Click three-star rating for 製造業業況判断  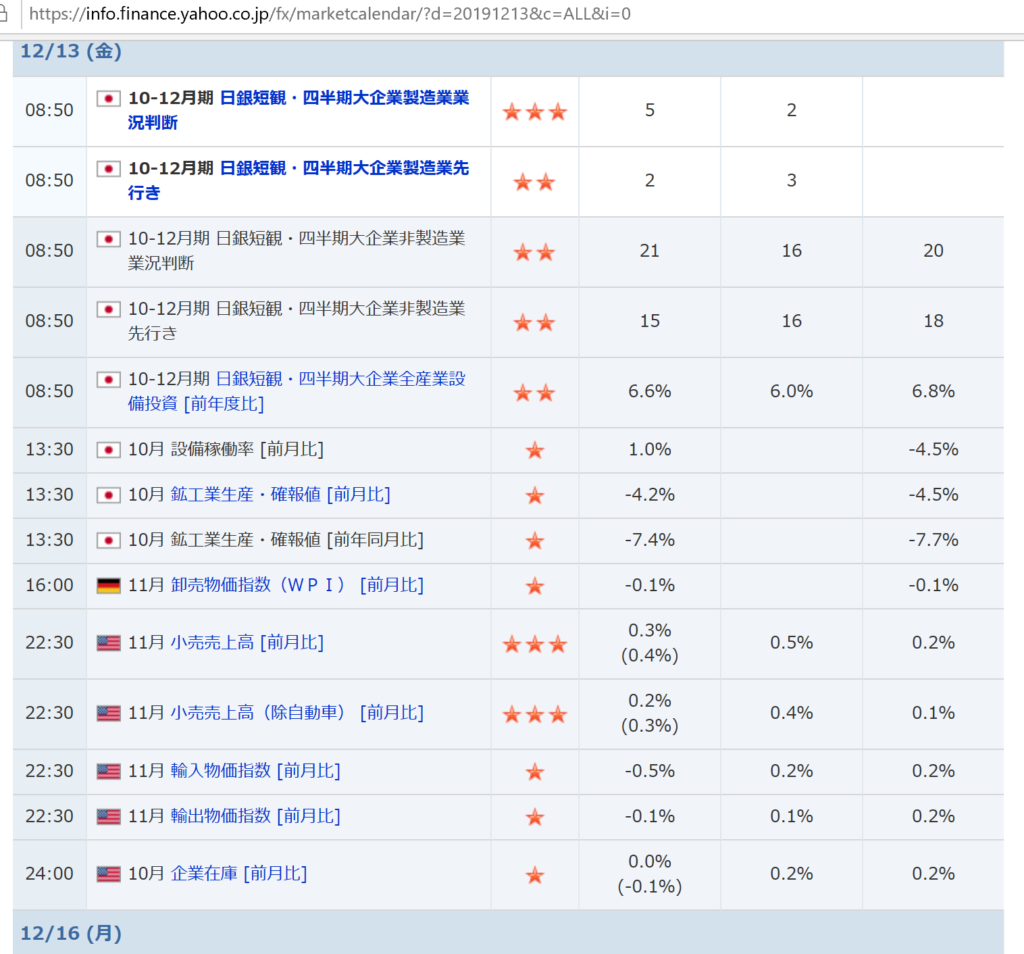pyautogui.click(x=535, y=112)
